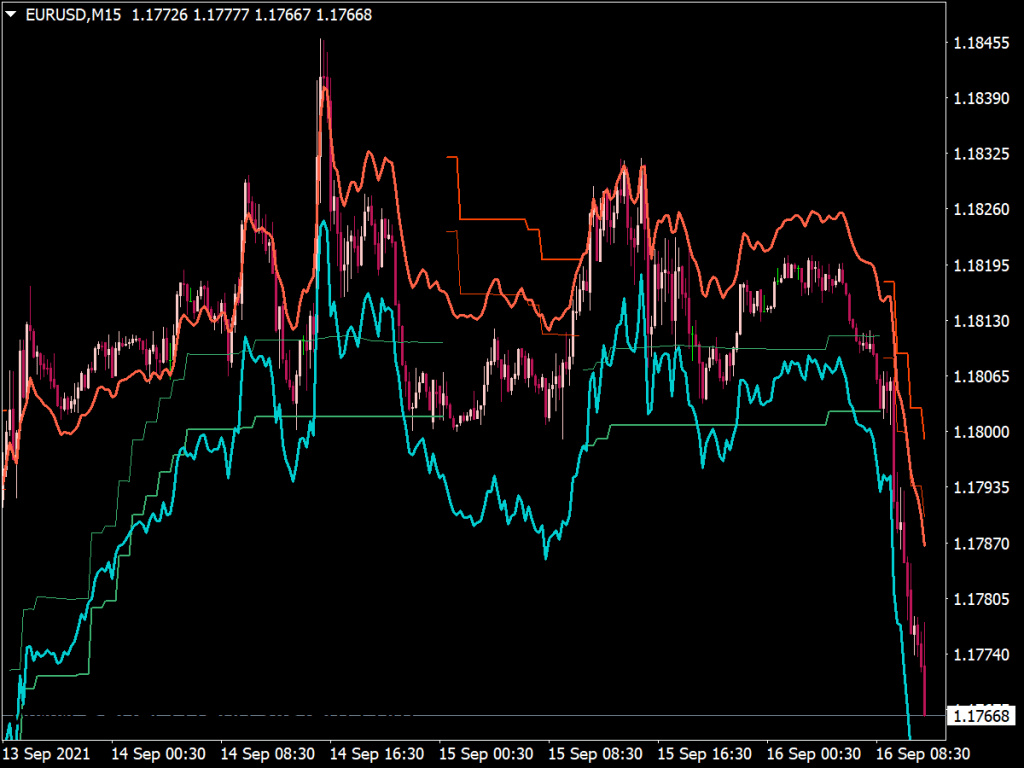The width and height of the screenshot is (1024, 768).
Task: Click the 15 Sep 00:30 time label
Action: [x=486, y=754]
